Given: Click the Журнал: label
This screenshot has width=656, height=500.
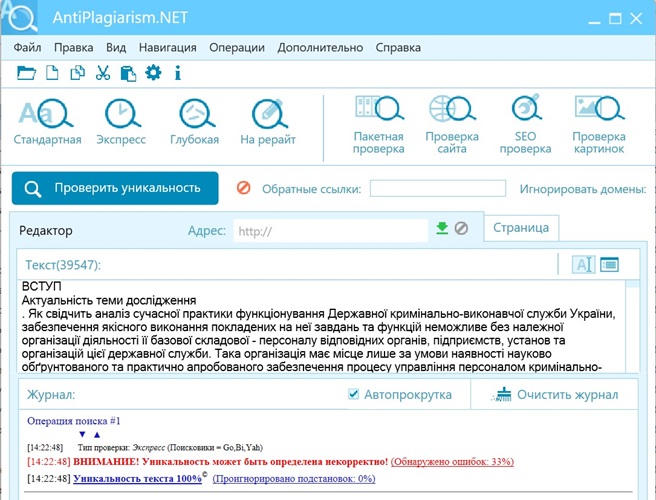Looking at the screenshot, I should tap(51, 395).
